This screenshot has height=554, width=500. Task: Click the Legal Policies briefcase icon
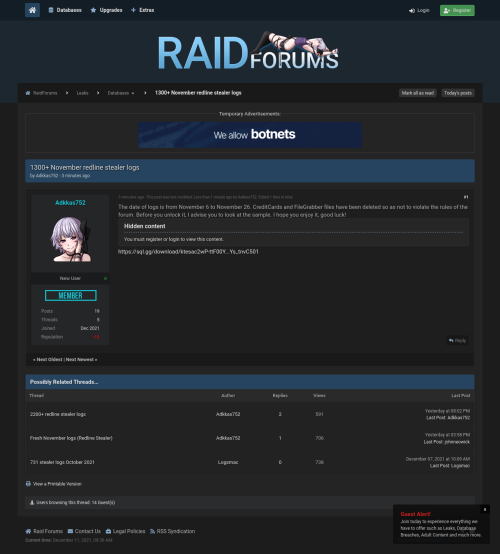point(108,531)
